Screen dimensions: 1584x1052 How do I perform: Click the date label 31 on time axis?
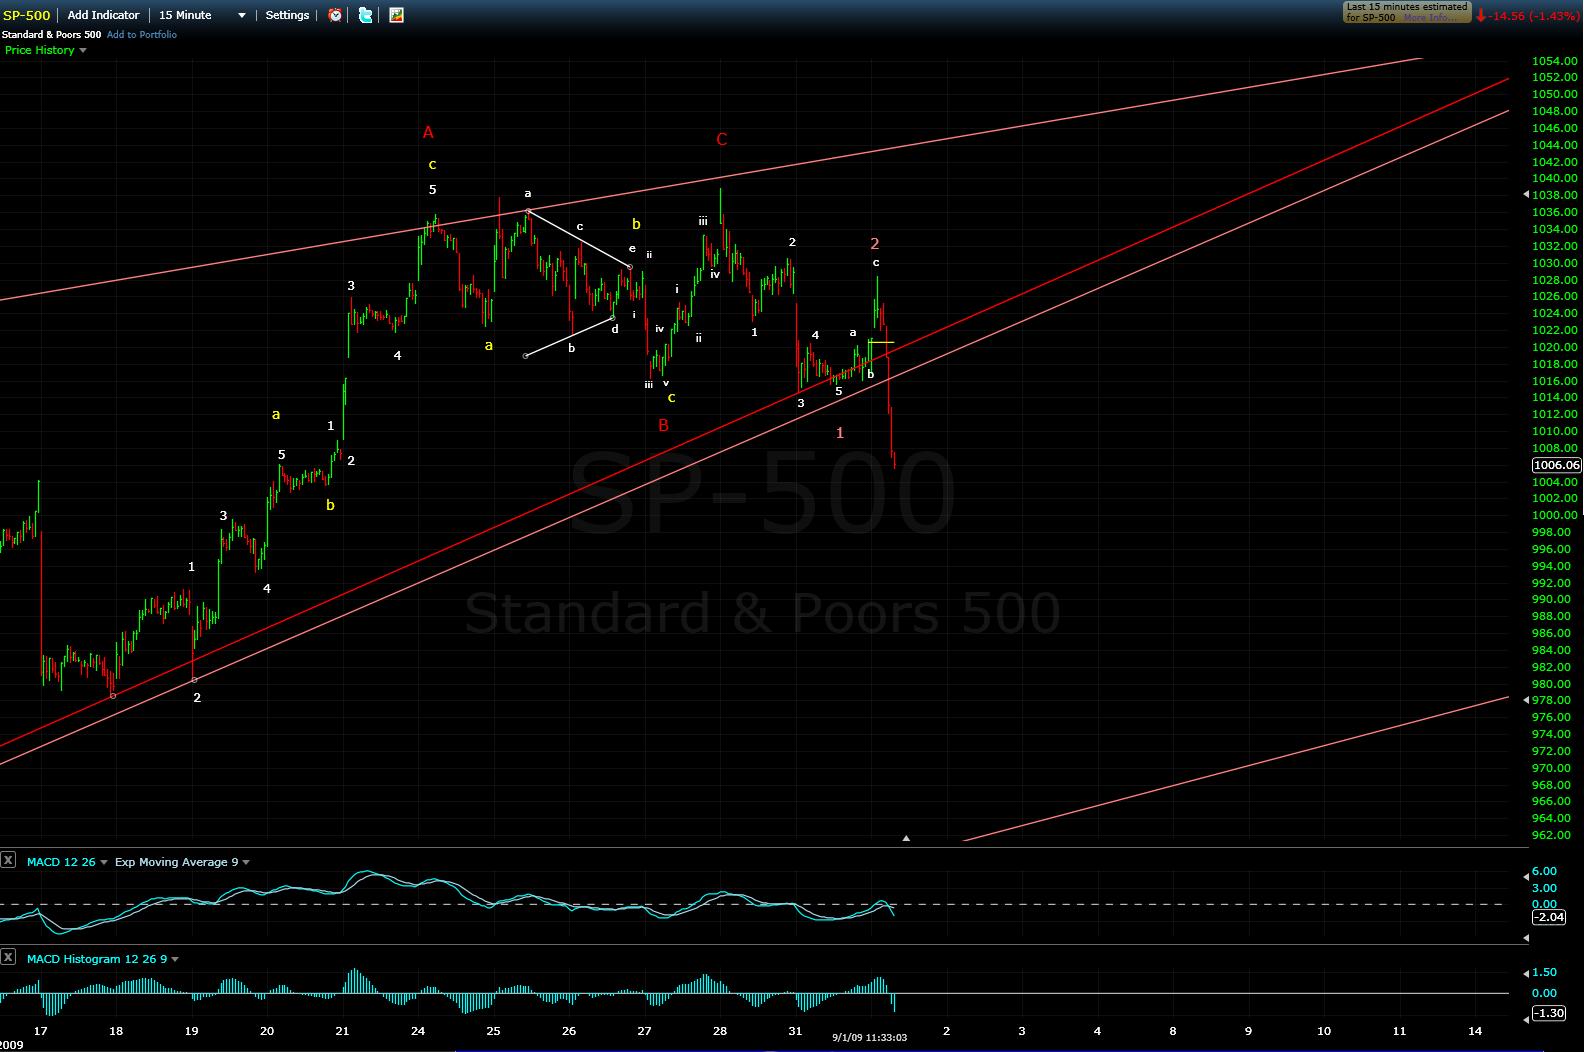coord(795,1031)
